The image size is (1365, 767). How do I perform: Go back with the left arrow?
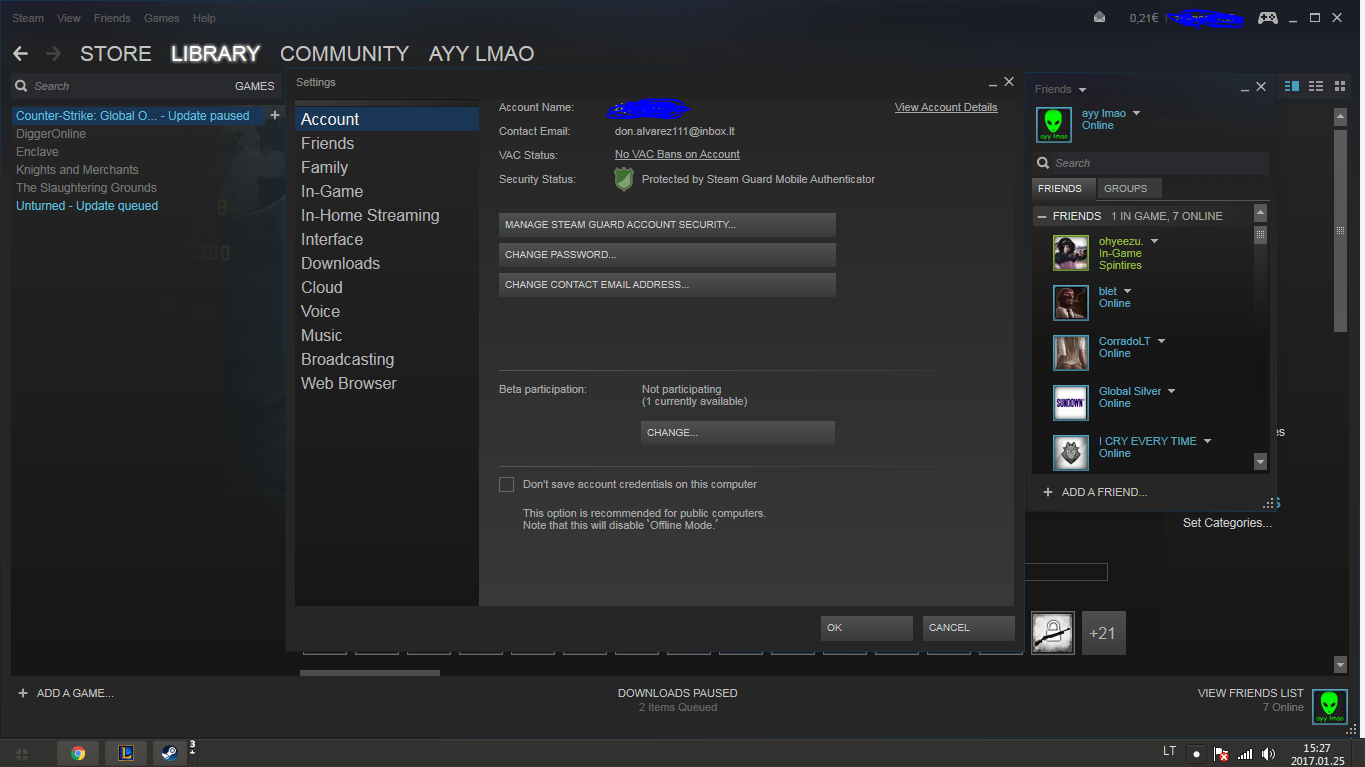tap(21, 54)
